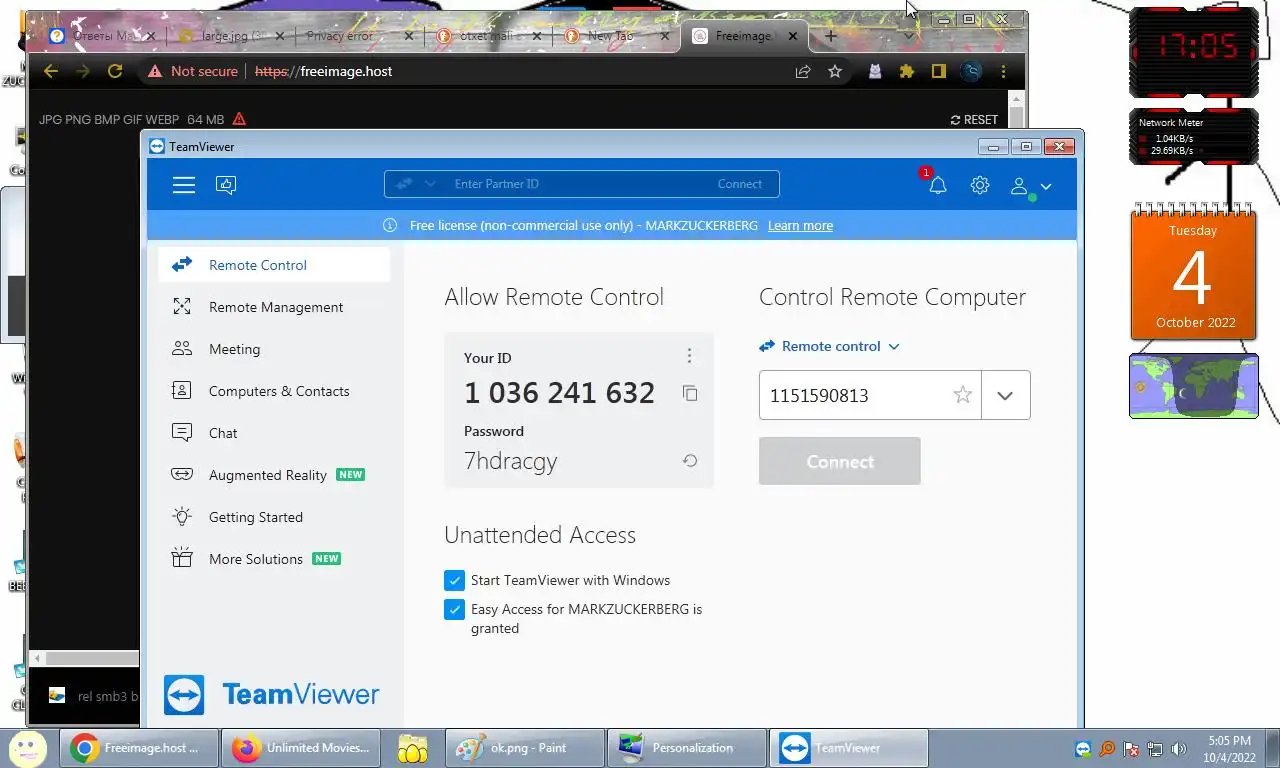Click RESET on the freeimage page
Screen dimensions: 1280x768
[974, 119]
